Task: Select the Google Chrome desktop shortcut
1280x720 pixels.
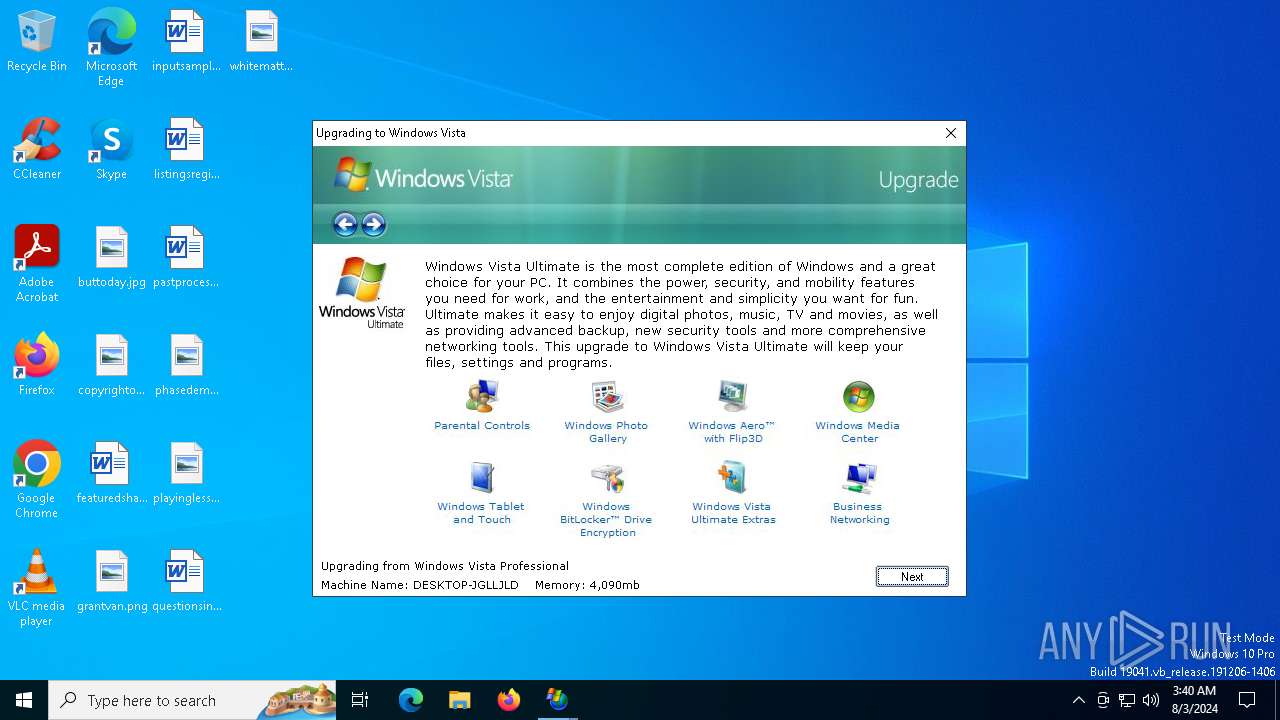Action: [37, 480]
